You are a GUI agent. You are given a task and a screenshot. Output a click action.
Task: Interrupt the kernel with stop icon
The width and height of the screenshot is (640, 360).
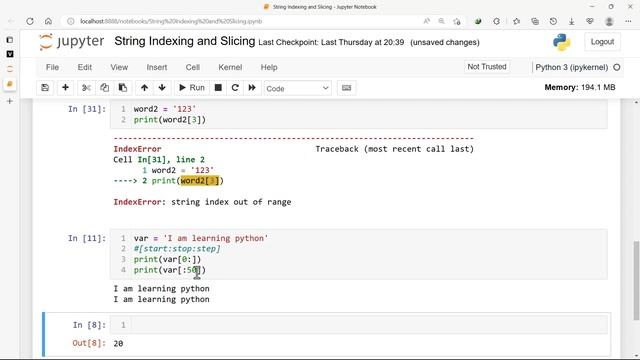(218, 88)
